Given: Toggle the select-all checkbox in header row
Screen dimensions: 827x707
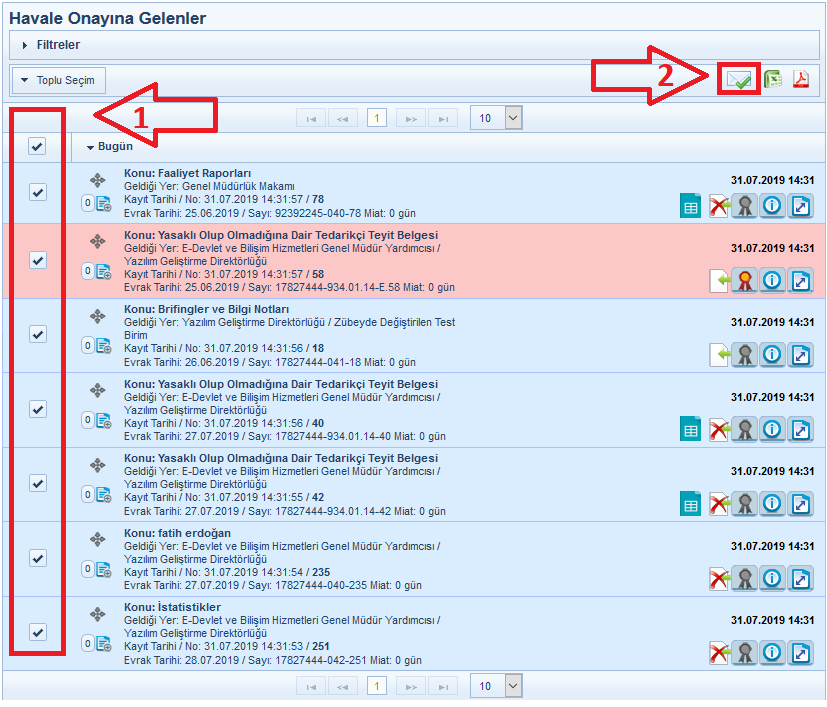Looking at the screenshot, I should (37, 147).
